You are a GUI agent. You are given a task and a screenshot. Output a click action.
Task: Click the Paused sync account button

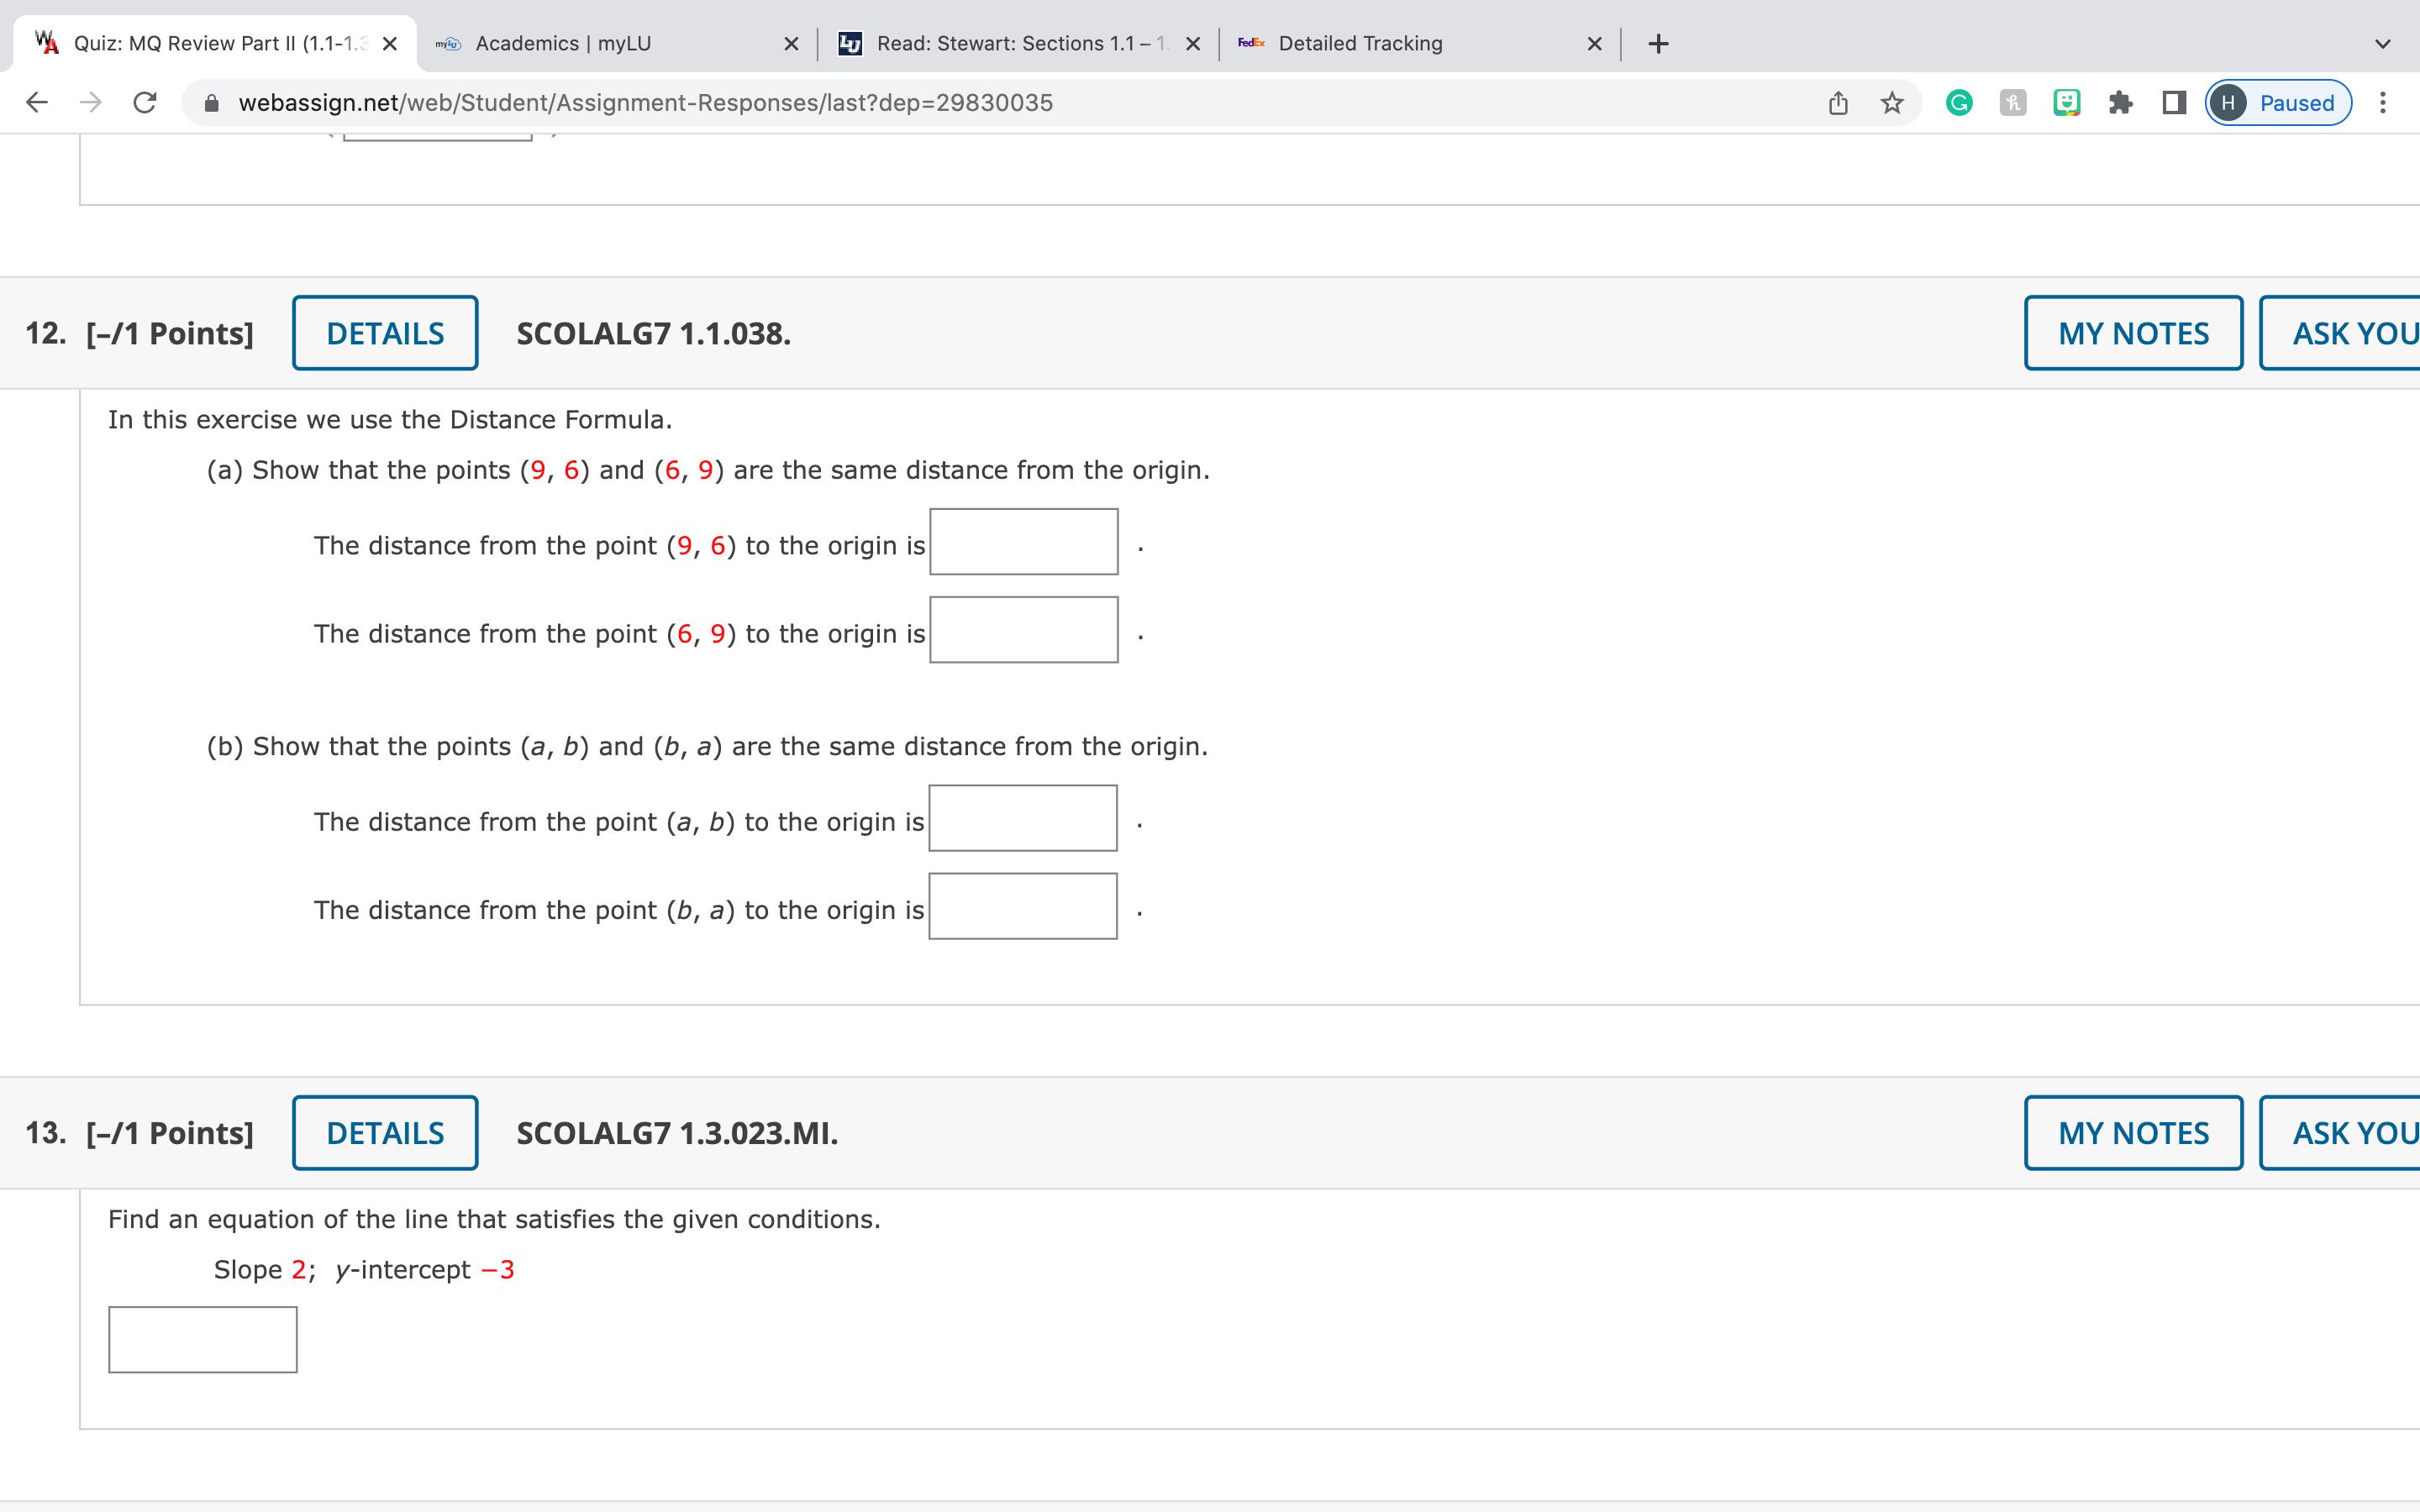click(2277, 102)
